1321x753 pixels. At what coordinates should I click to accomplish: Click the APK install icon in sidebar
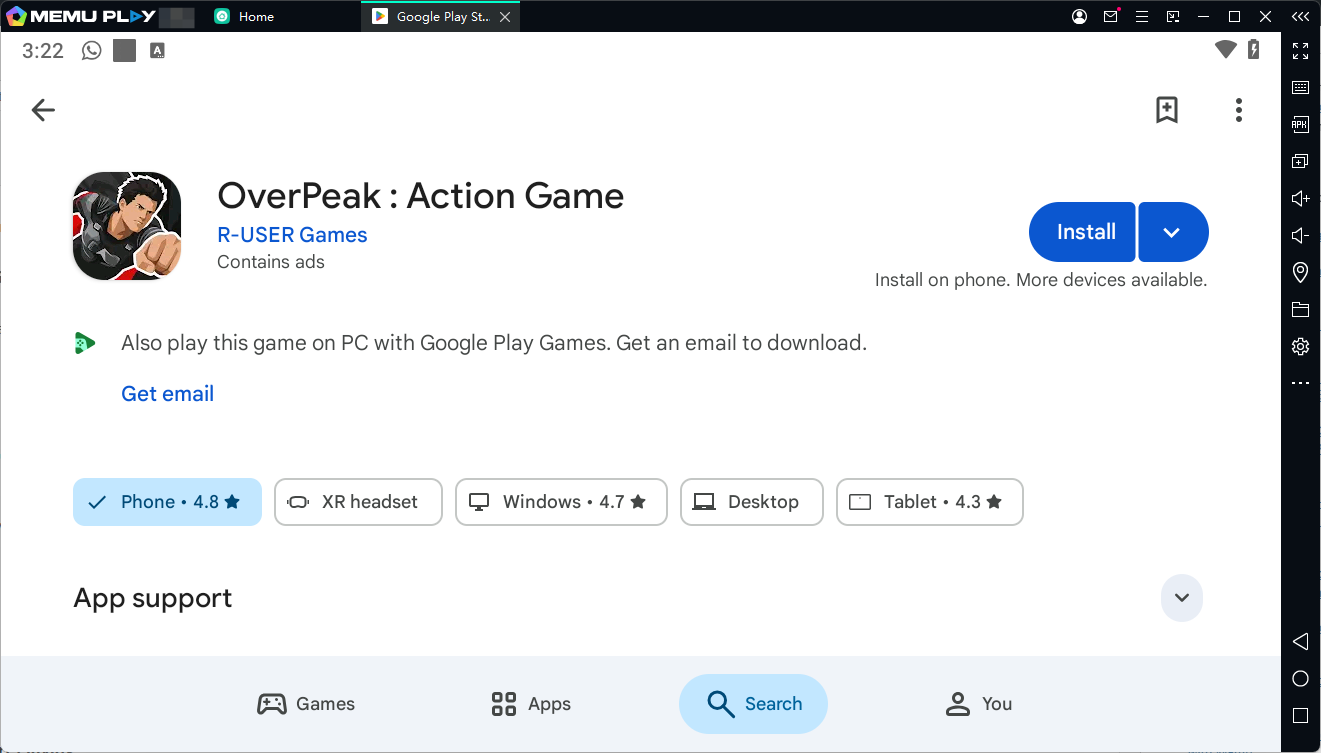click(1300, 124)
